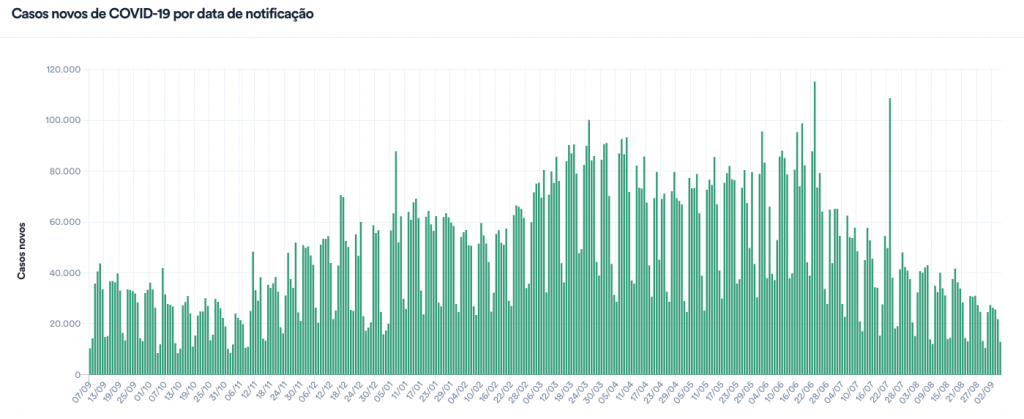
Task: Click the chart title 'Casos novos de COVID-19'
Action: coord(162,15)
